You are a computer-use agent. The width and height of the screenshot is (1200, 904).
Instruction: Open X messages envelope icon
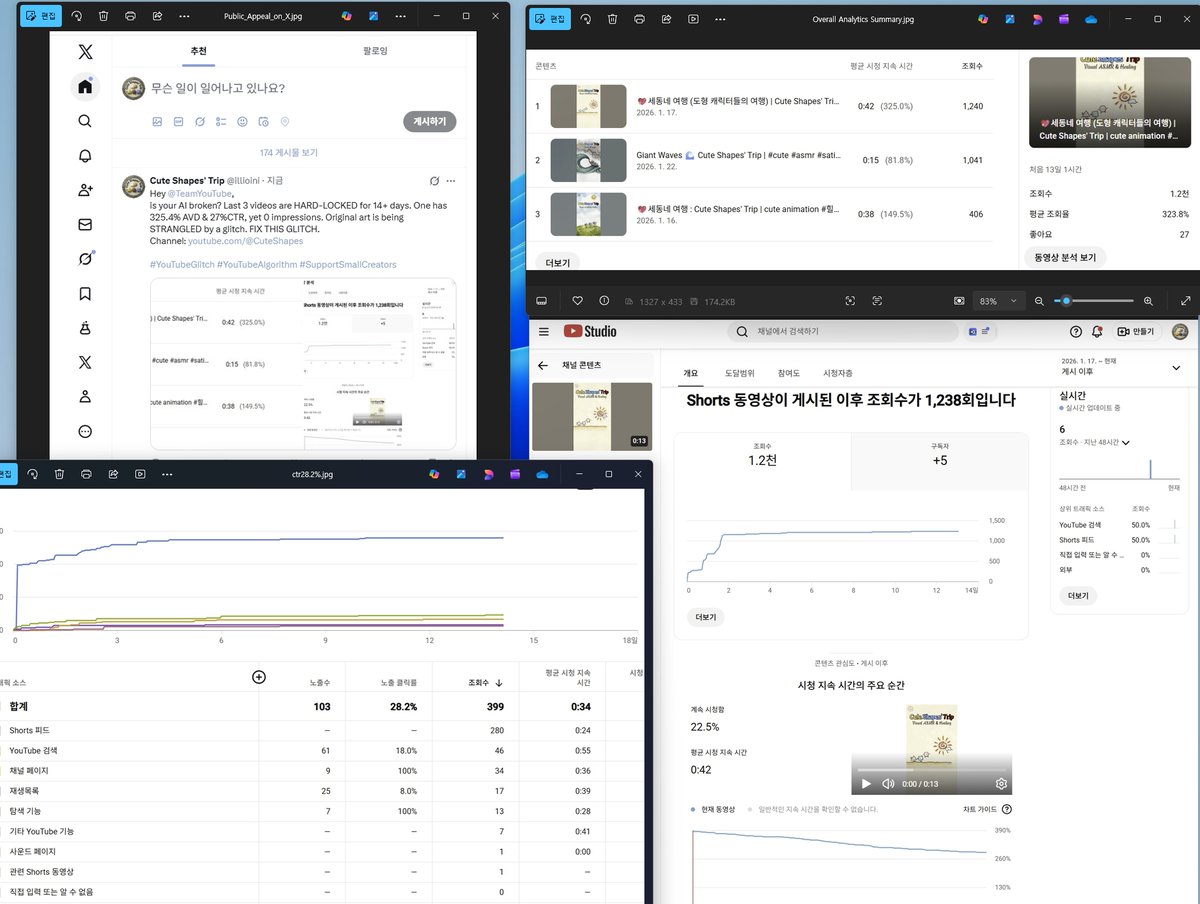tap(85, 225)
